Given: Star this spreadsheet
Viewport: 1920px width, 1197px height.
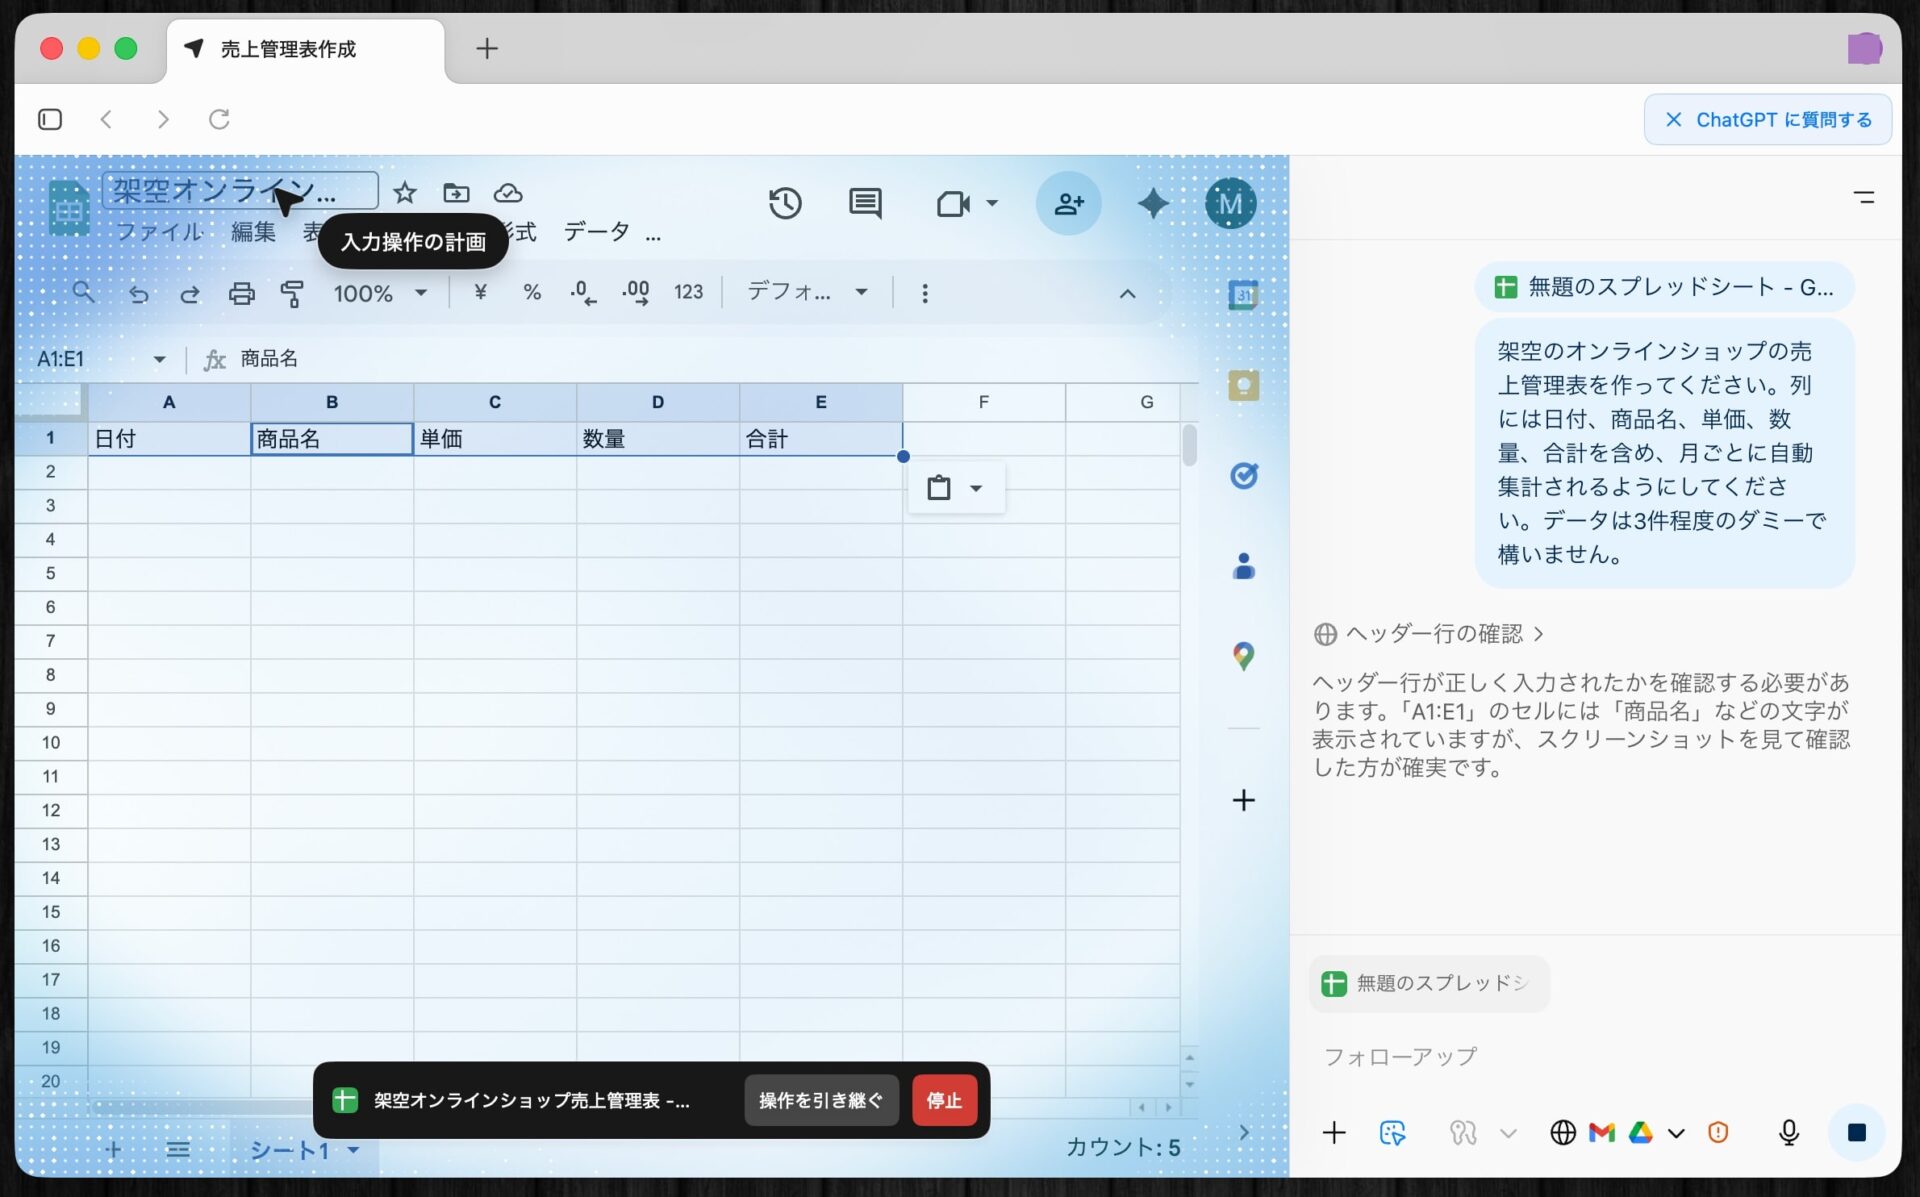Looking at the screenshot, I should [x=404, y=192].
